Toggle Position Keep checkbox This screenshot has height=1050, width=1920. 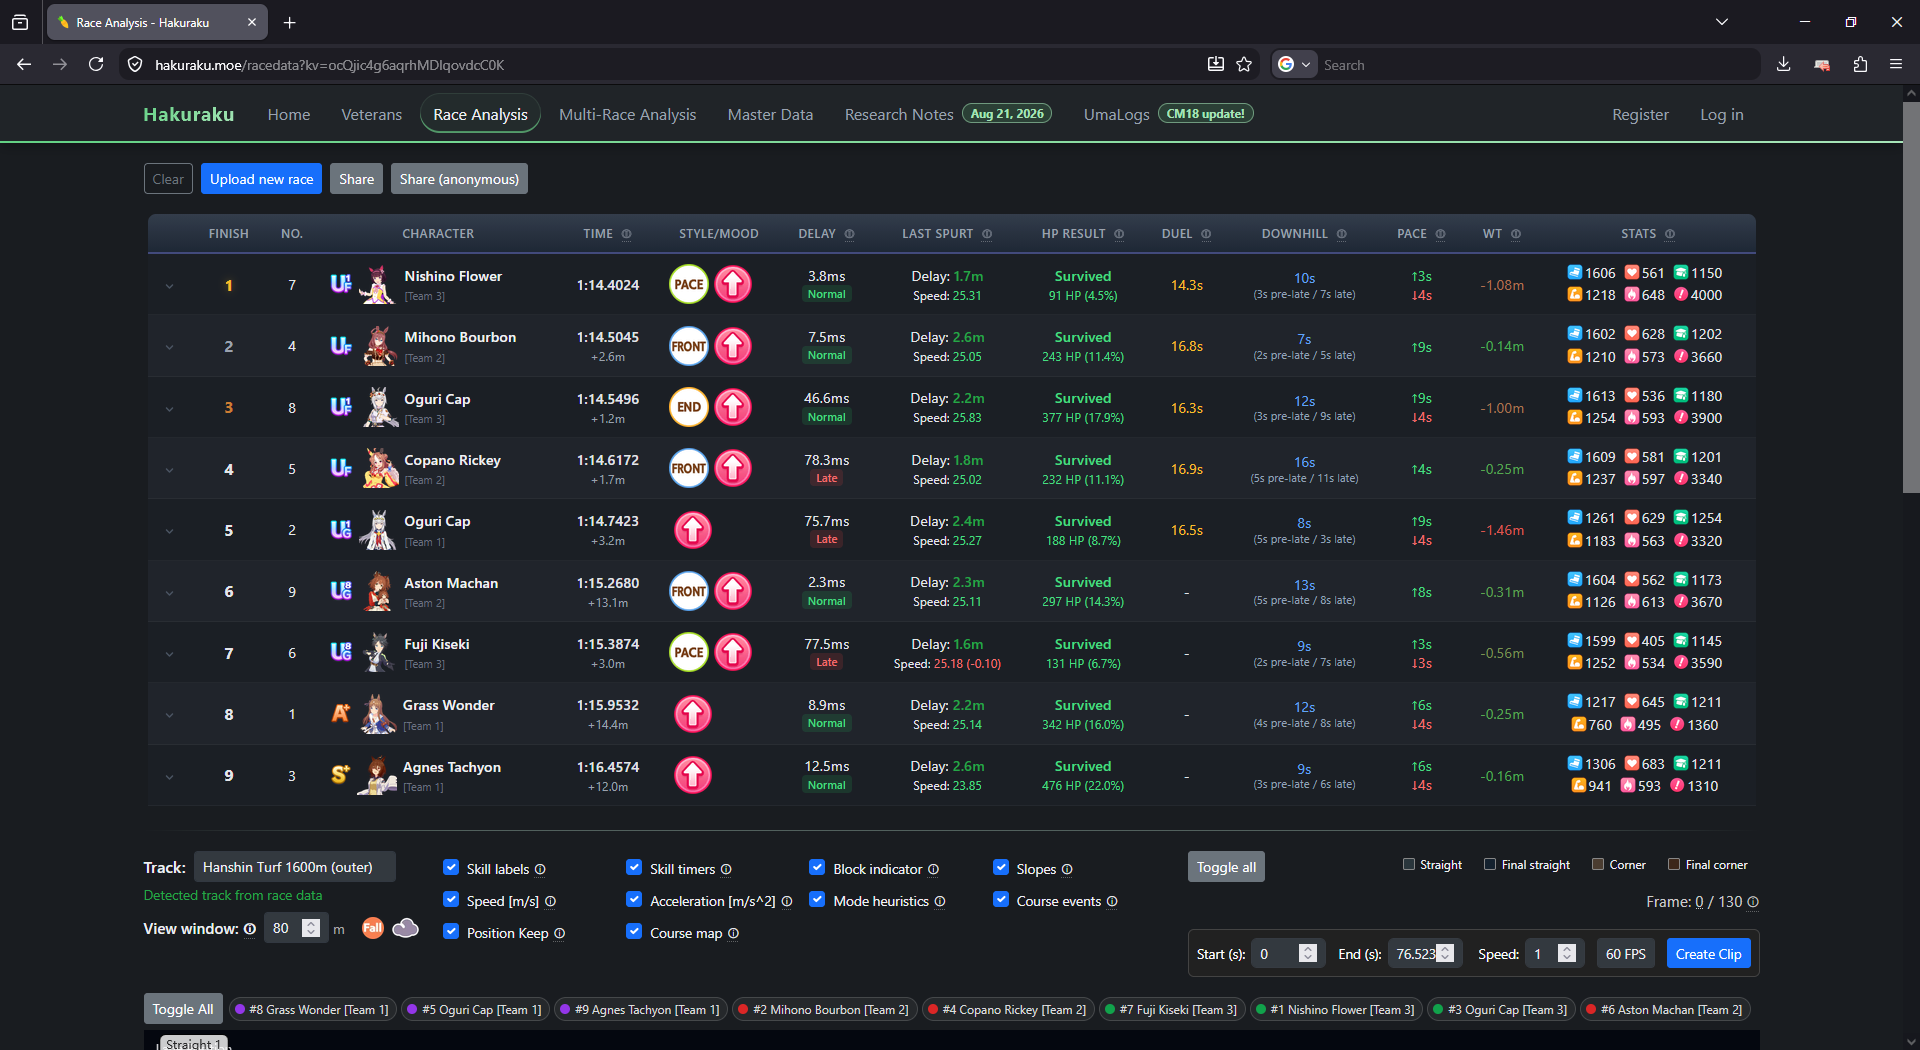(451, 932)
